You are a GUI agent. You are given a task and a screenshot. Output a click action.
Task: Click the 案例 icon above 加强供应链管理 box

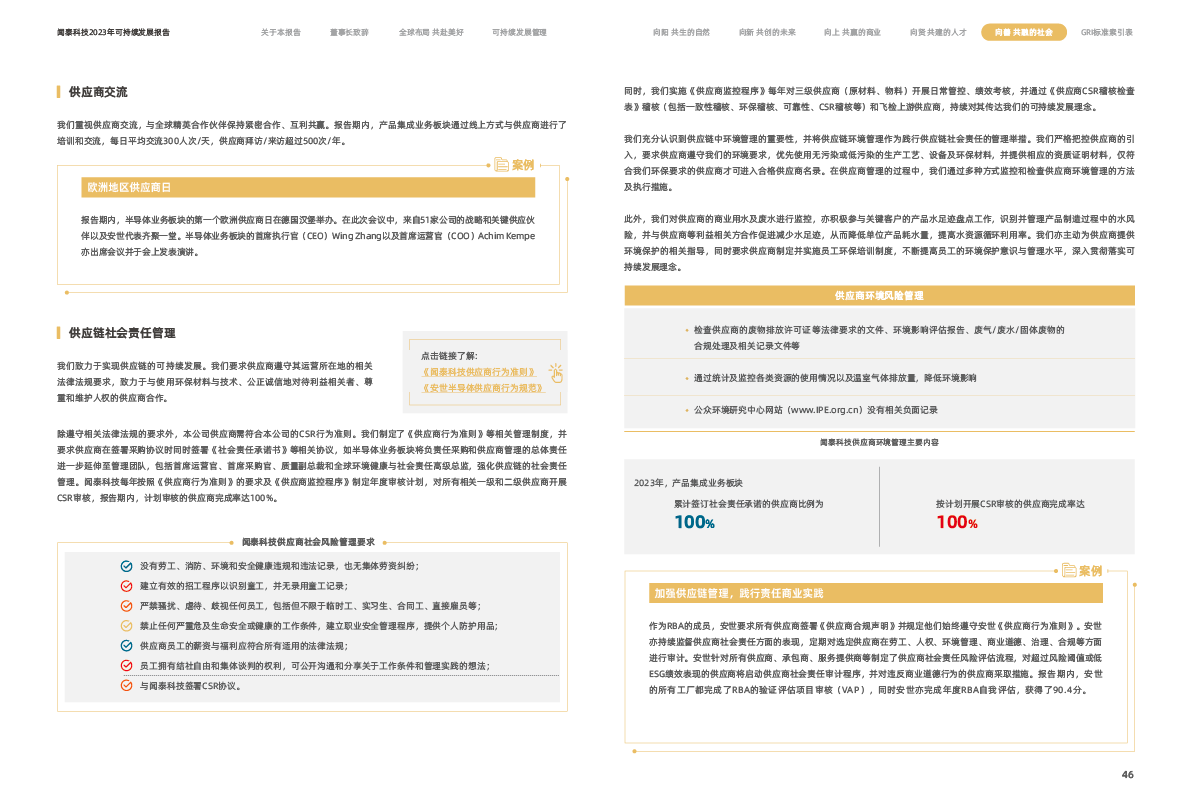point(1068,571)
